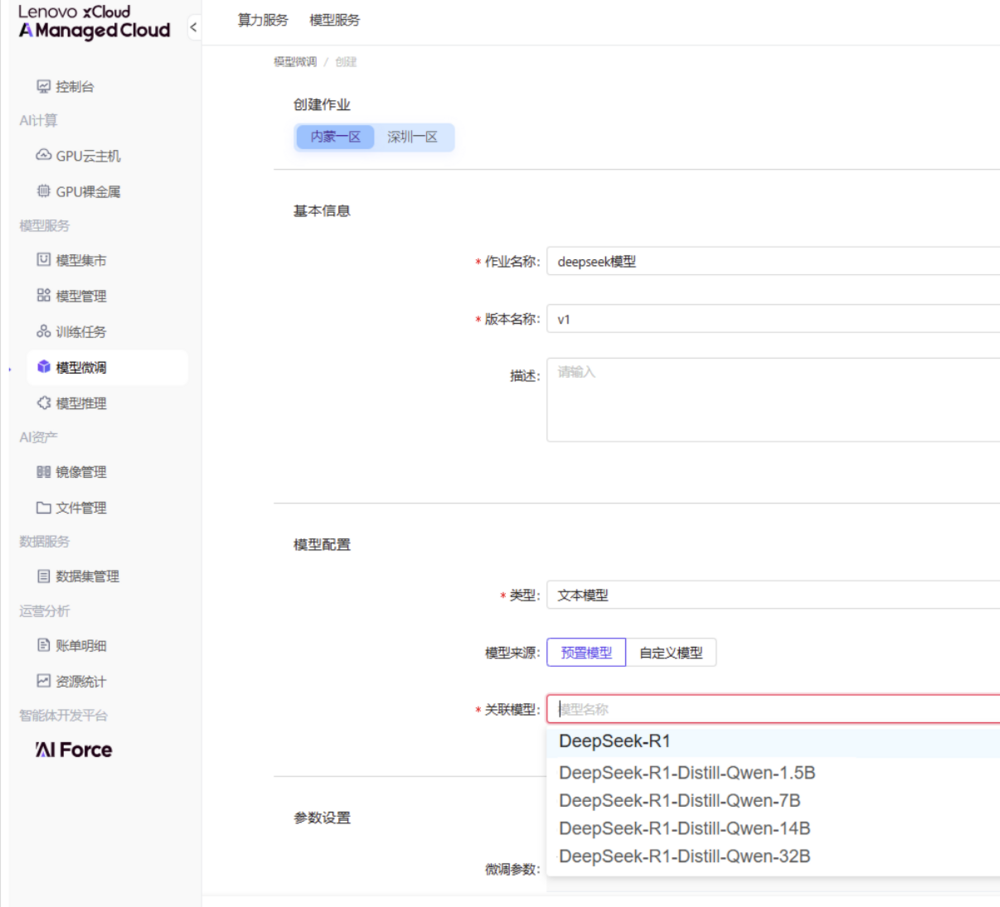Viewport: 1000px width, 907px height.
Task: Click the 作业名称 input field
Action: (x=773, y=261)
